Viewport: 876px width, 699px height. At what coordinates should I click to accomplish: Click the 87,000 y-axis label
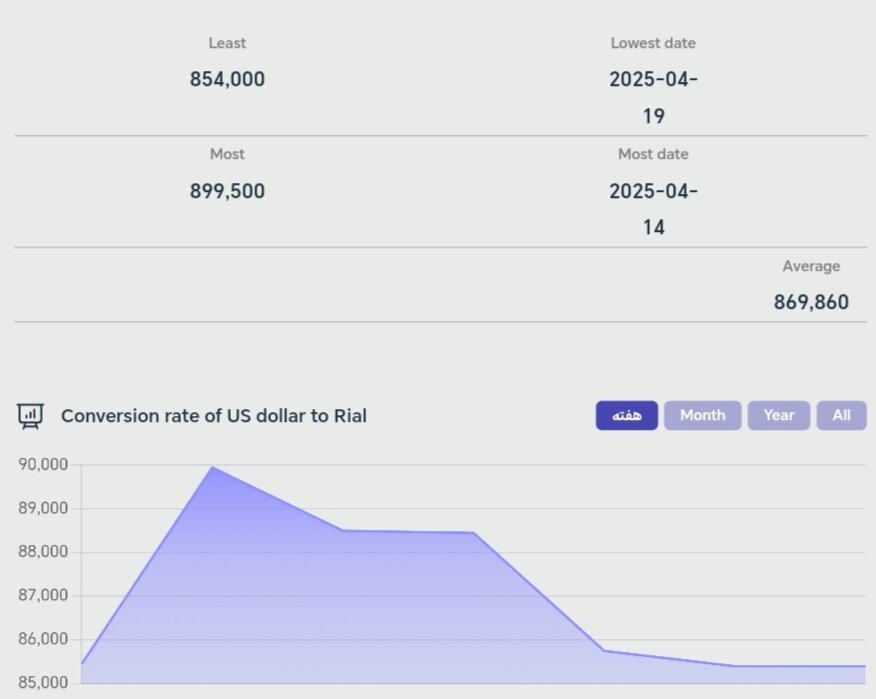[x=43, y=596]
